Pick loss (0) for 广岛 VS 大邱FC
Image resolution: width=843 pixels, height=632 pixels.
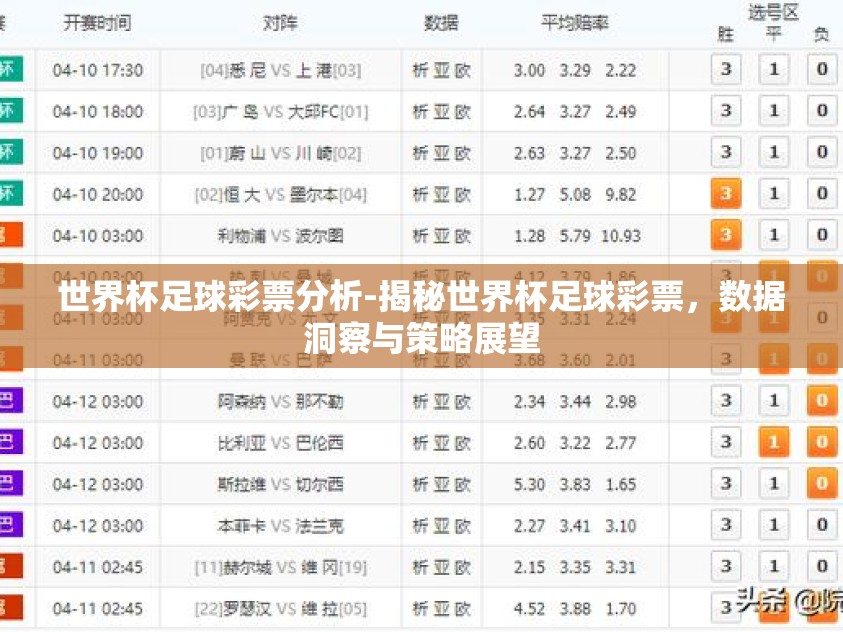click(821, 111)
